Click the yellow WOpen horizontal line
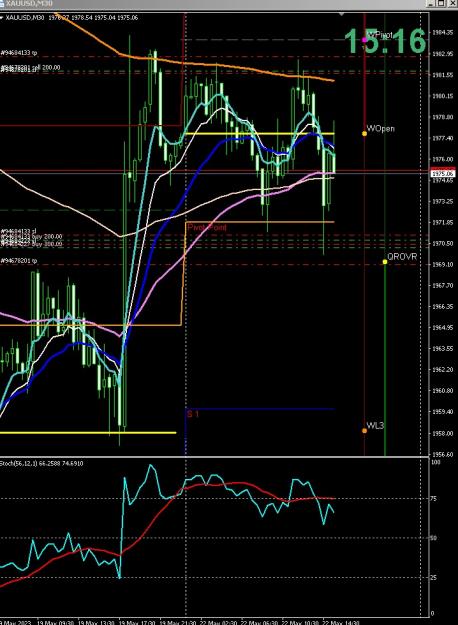Screen dimensions: 458x625 (259, 133)
